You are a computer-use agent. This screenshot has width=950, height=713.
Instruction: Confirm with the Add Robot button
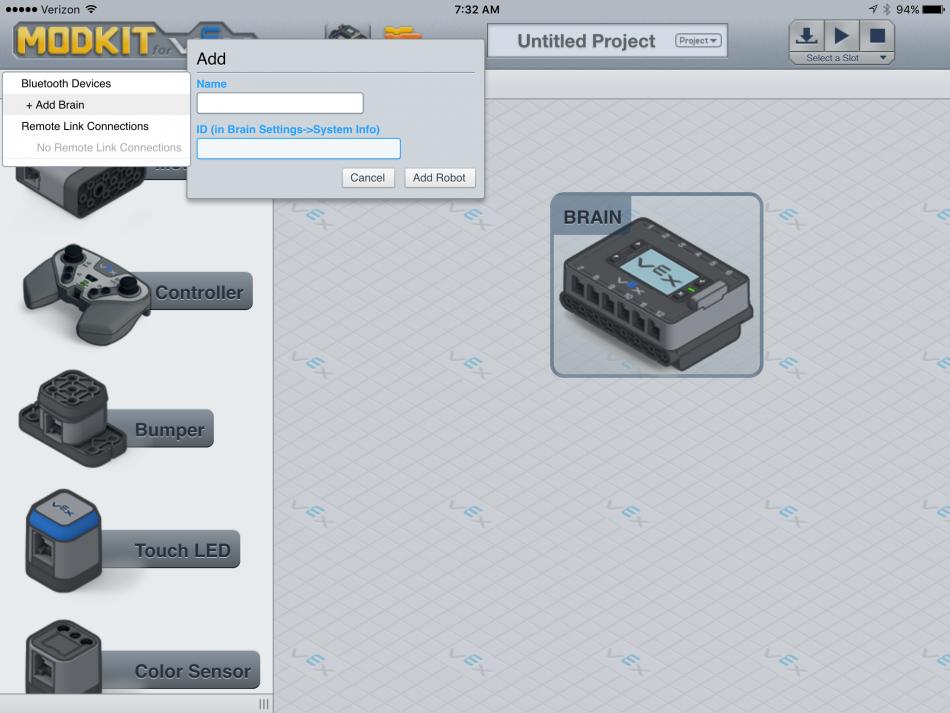pos(439,177)
